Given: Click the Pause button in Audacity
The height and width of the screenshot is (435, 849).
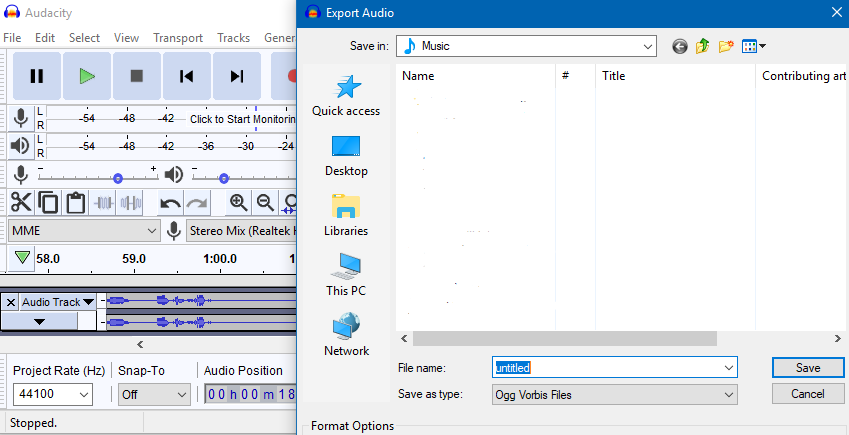Looking at the screenshot, I should click(x=37, y=76).
